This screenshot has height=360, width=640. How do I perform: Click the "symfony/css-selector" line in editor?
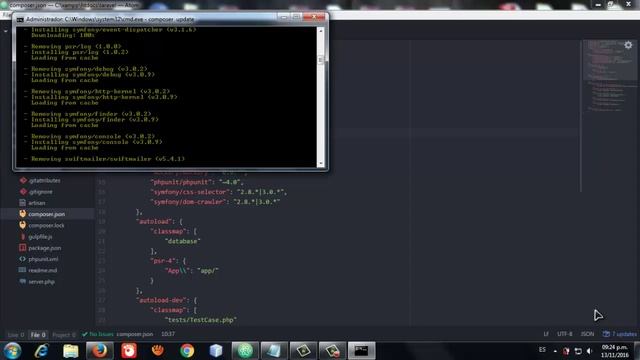point(218,192)
